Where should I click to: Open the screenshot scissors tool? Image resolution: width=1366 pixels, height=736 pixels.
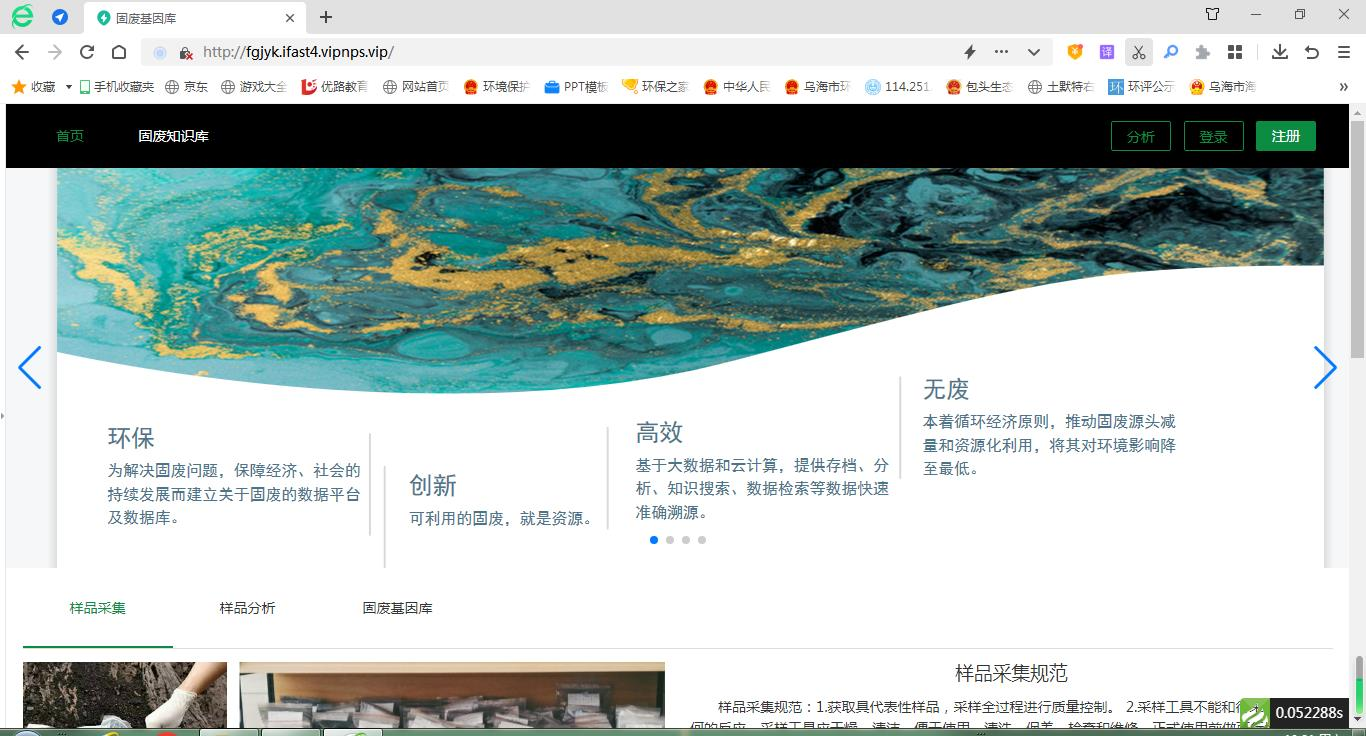pos(1139,52)
